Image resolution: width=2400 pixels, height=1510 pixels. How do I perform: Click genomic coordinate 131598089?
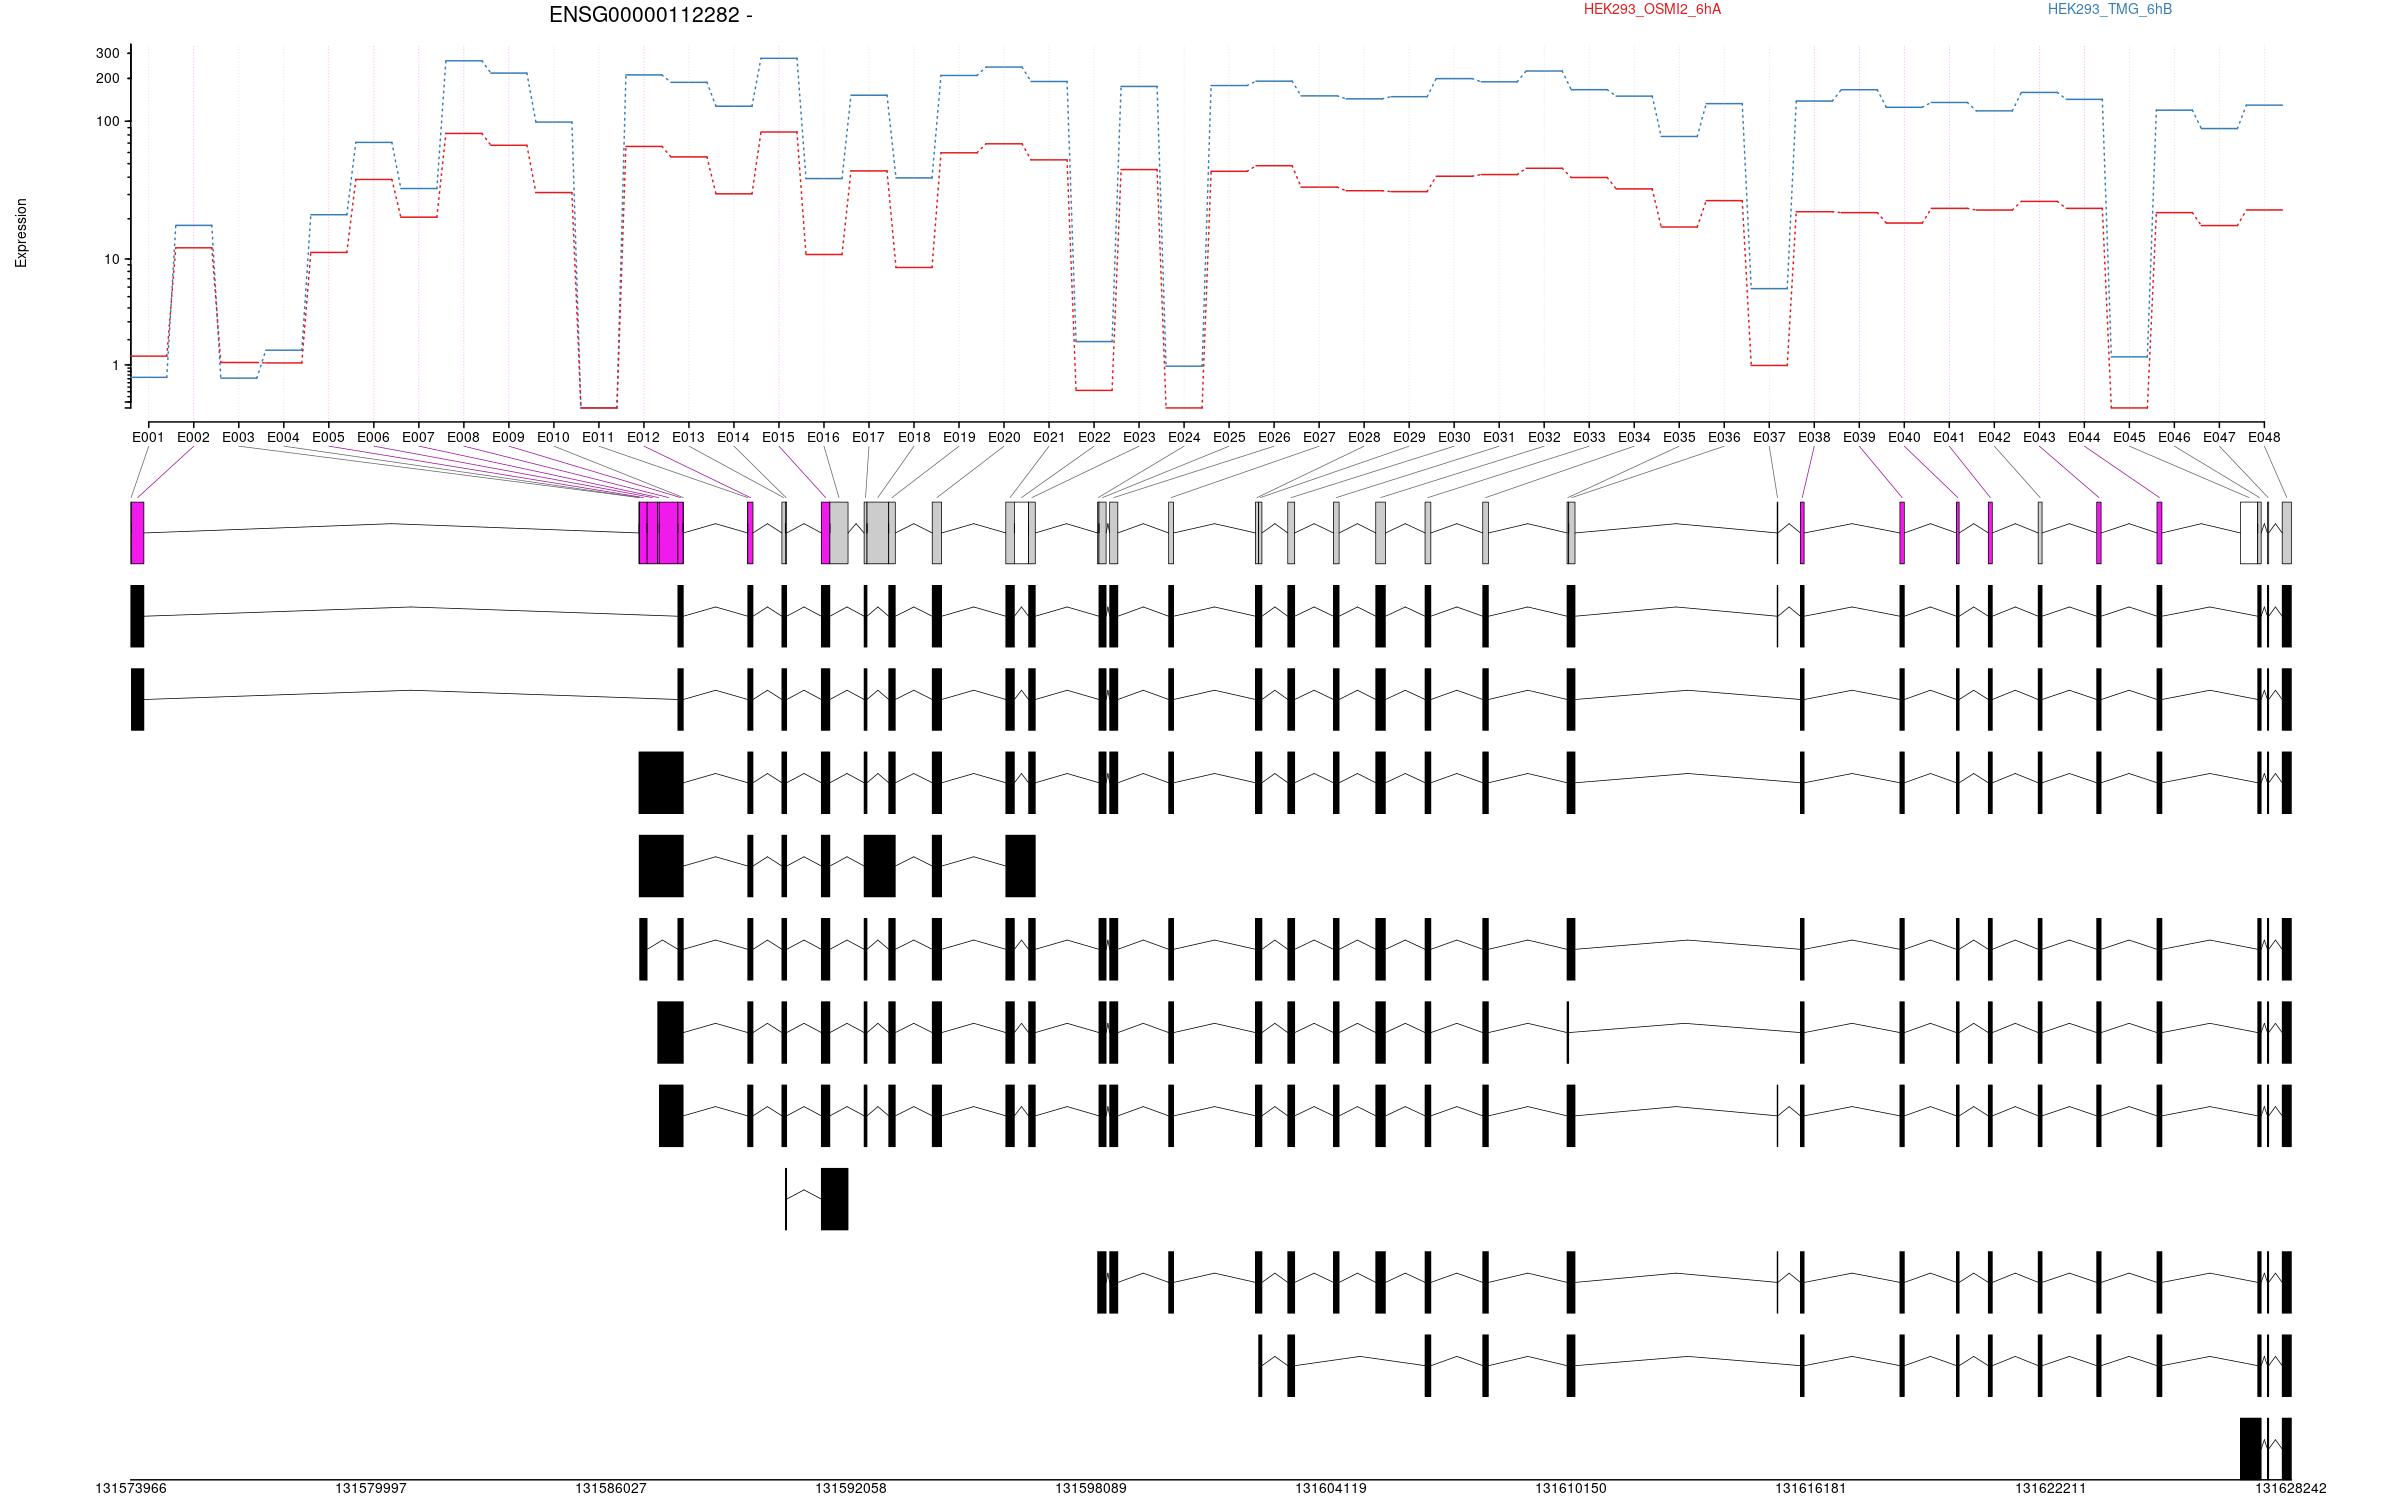1091,1488
